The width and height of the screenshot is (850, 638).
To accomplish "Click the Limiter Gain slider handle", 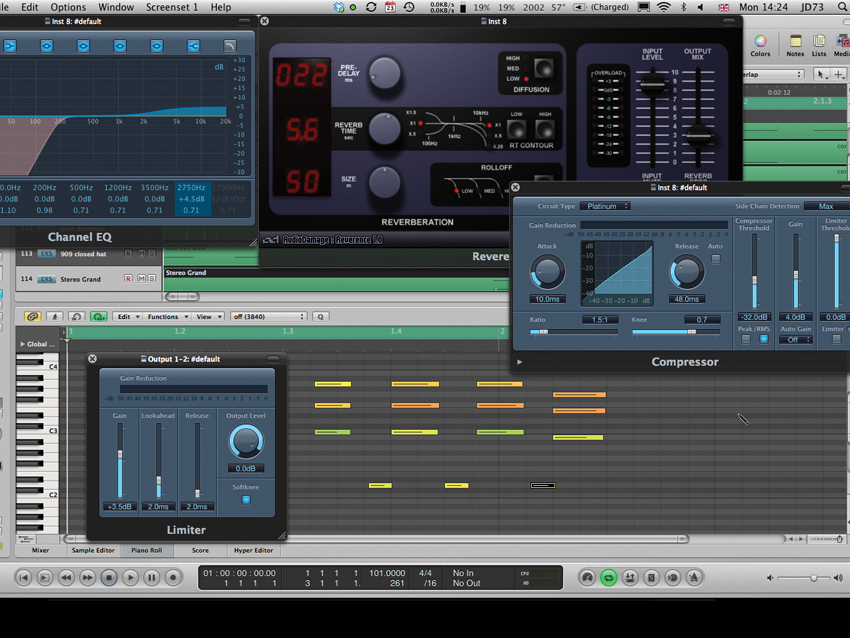I will [120, 454].
